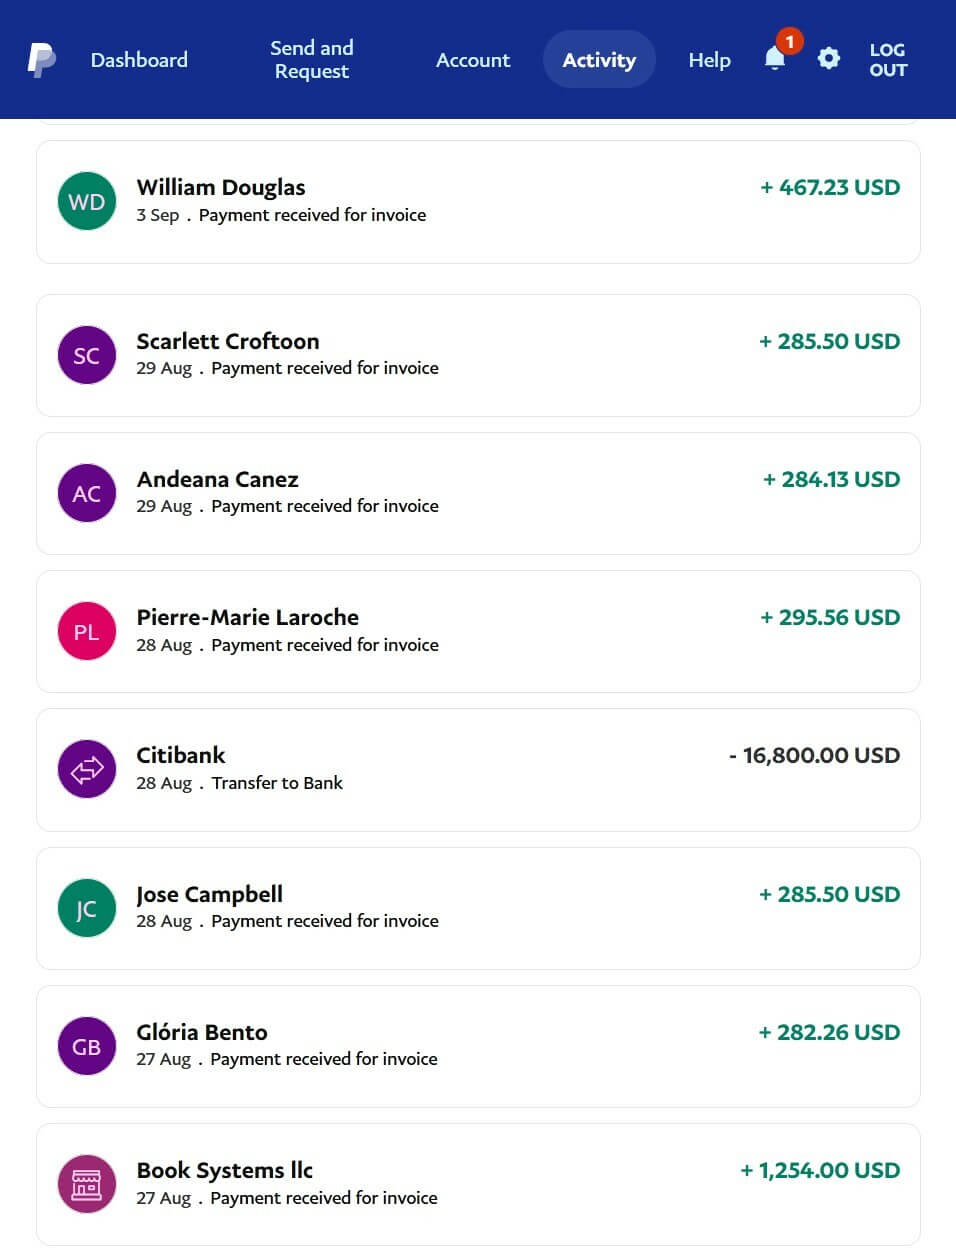Image resolution: width=956 pixels, height=1257 pixels.
Task: Click Jose Campbell's JC avatar
Action: (87, 908)
